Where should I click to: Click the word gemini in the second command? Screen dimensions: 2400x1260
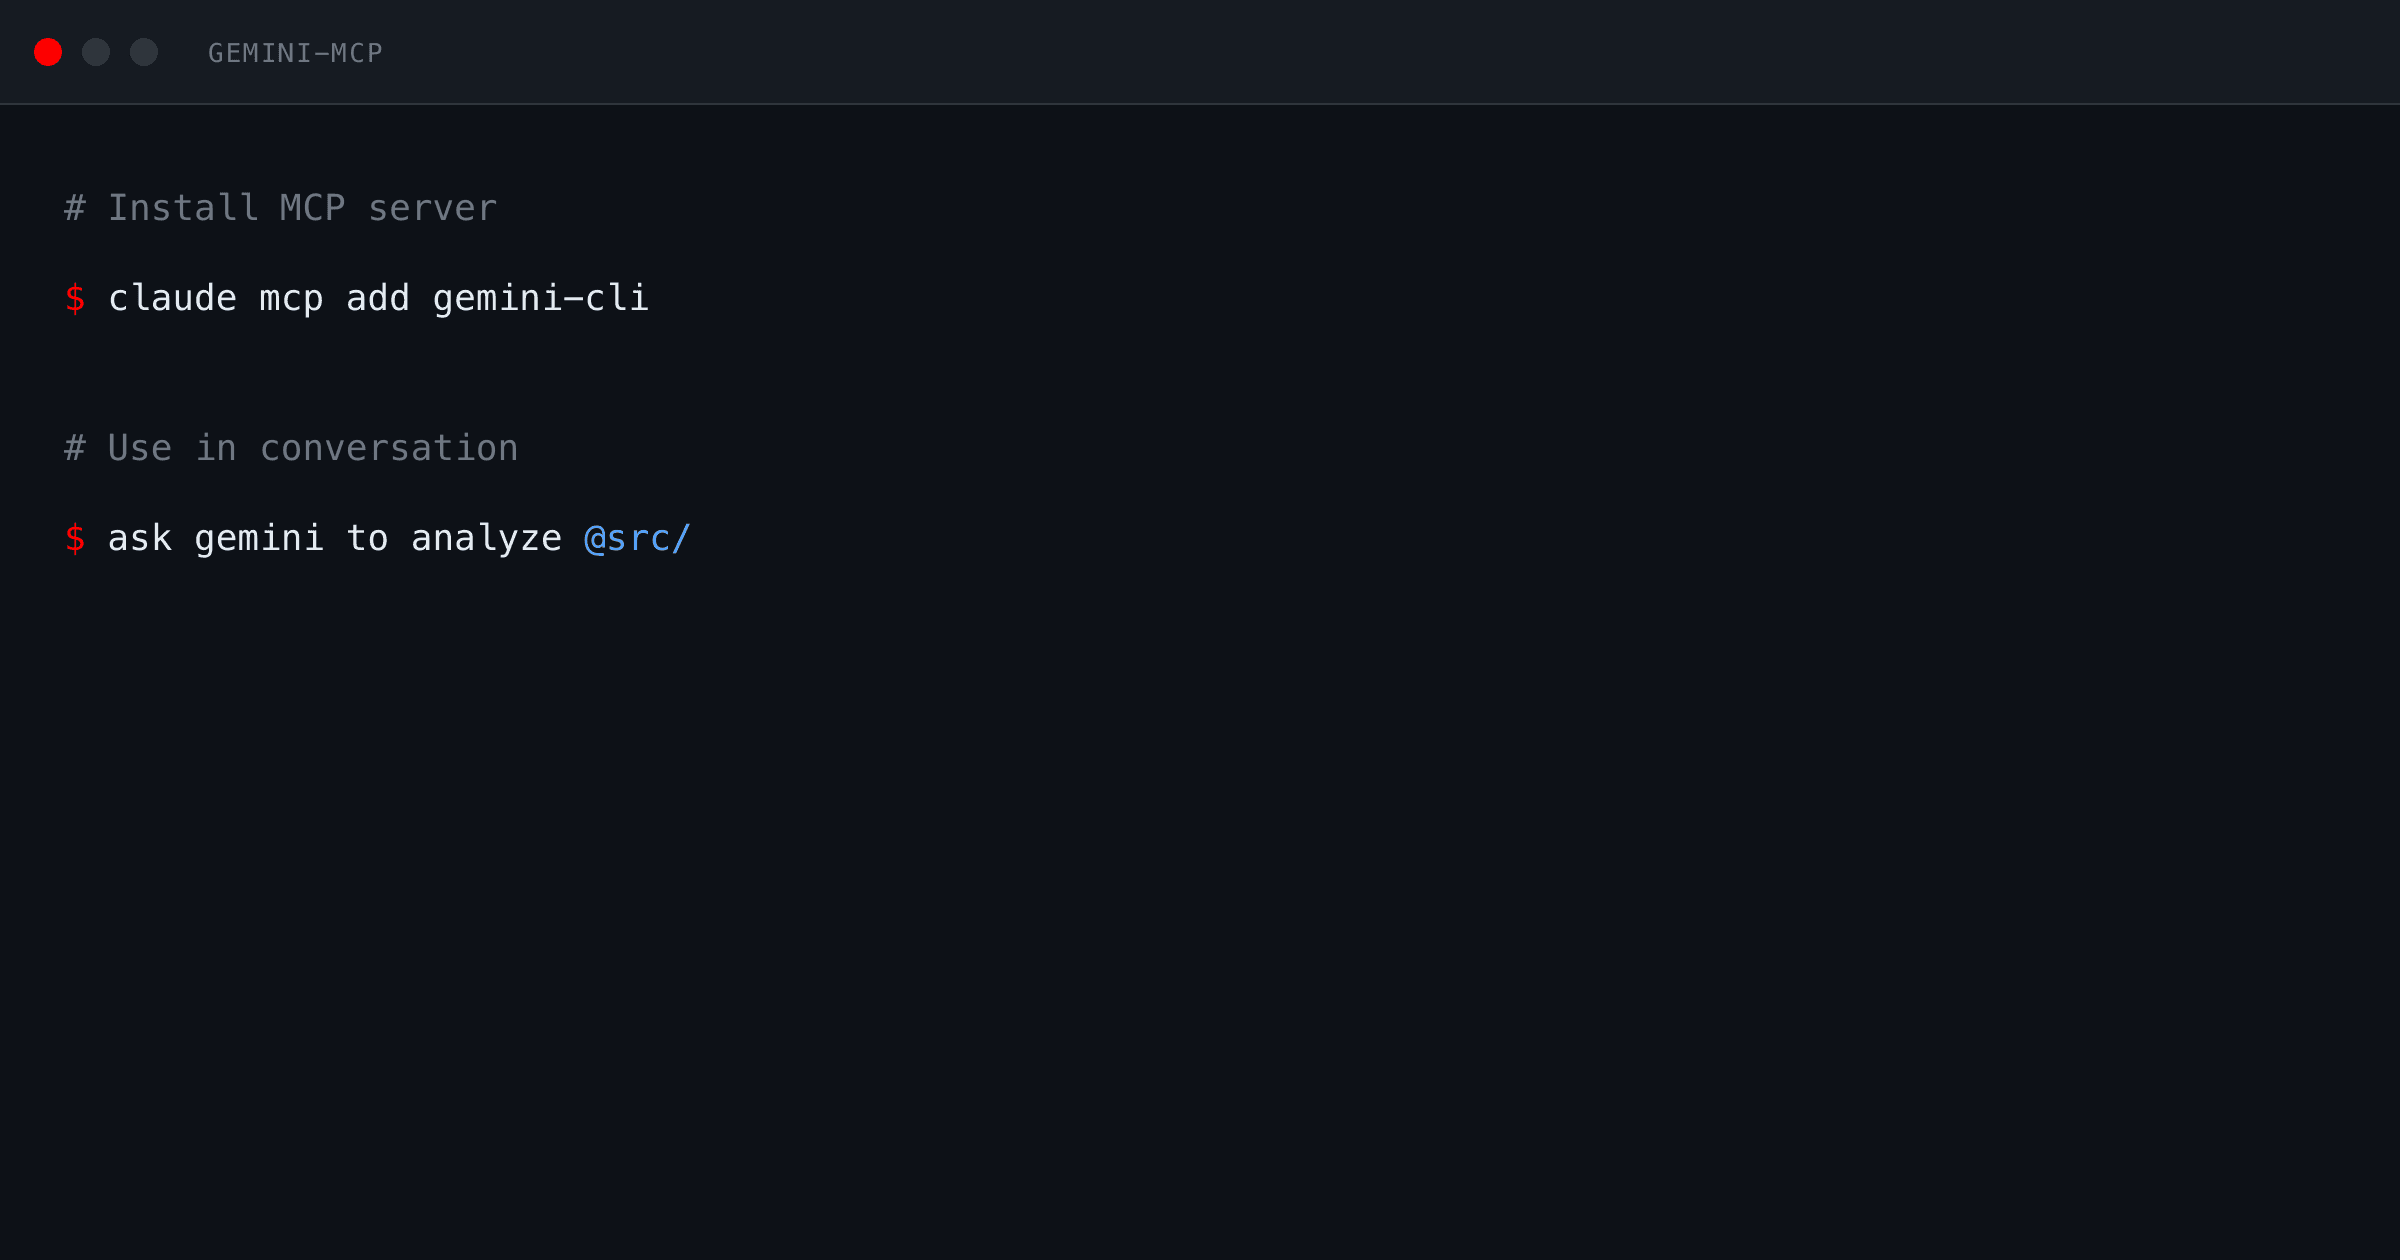(x=258, y=537)
